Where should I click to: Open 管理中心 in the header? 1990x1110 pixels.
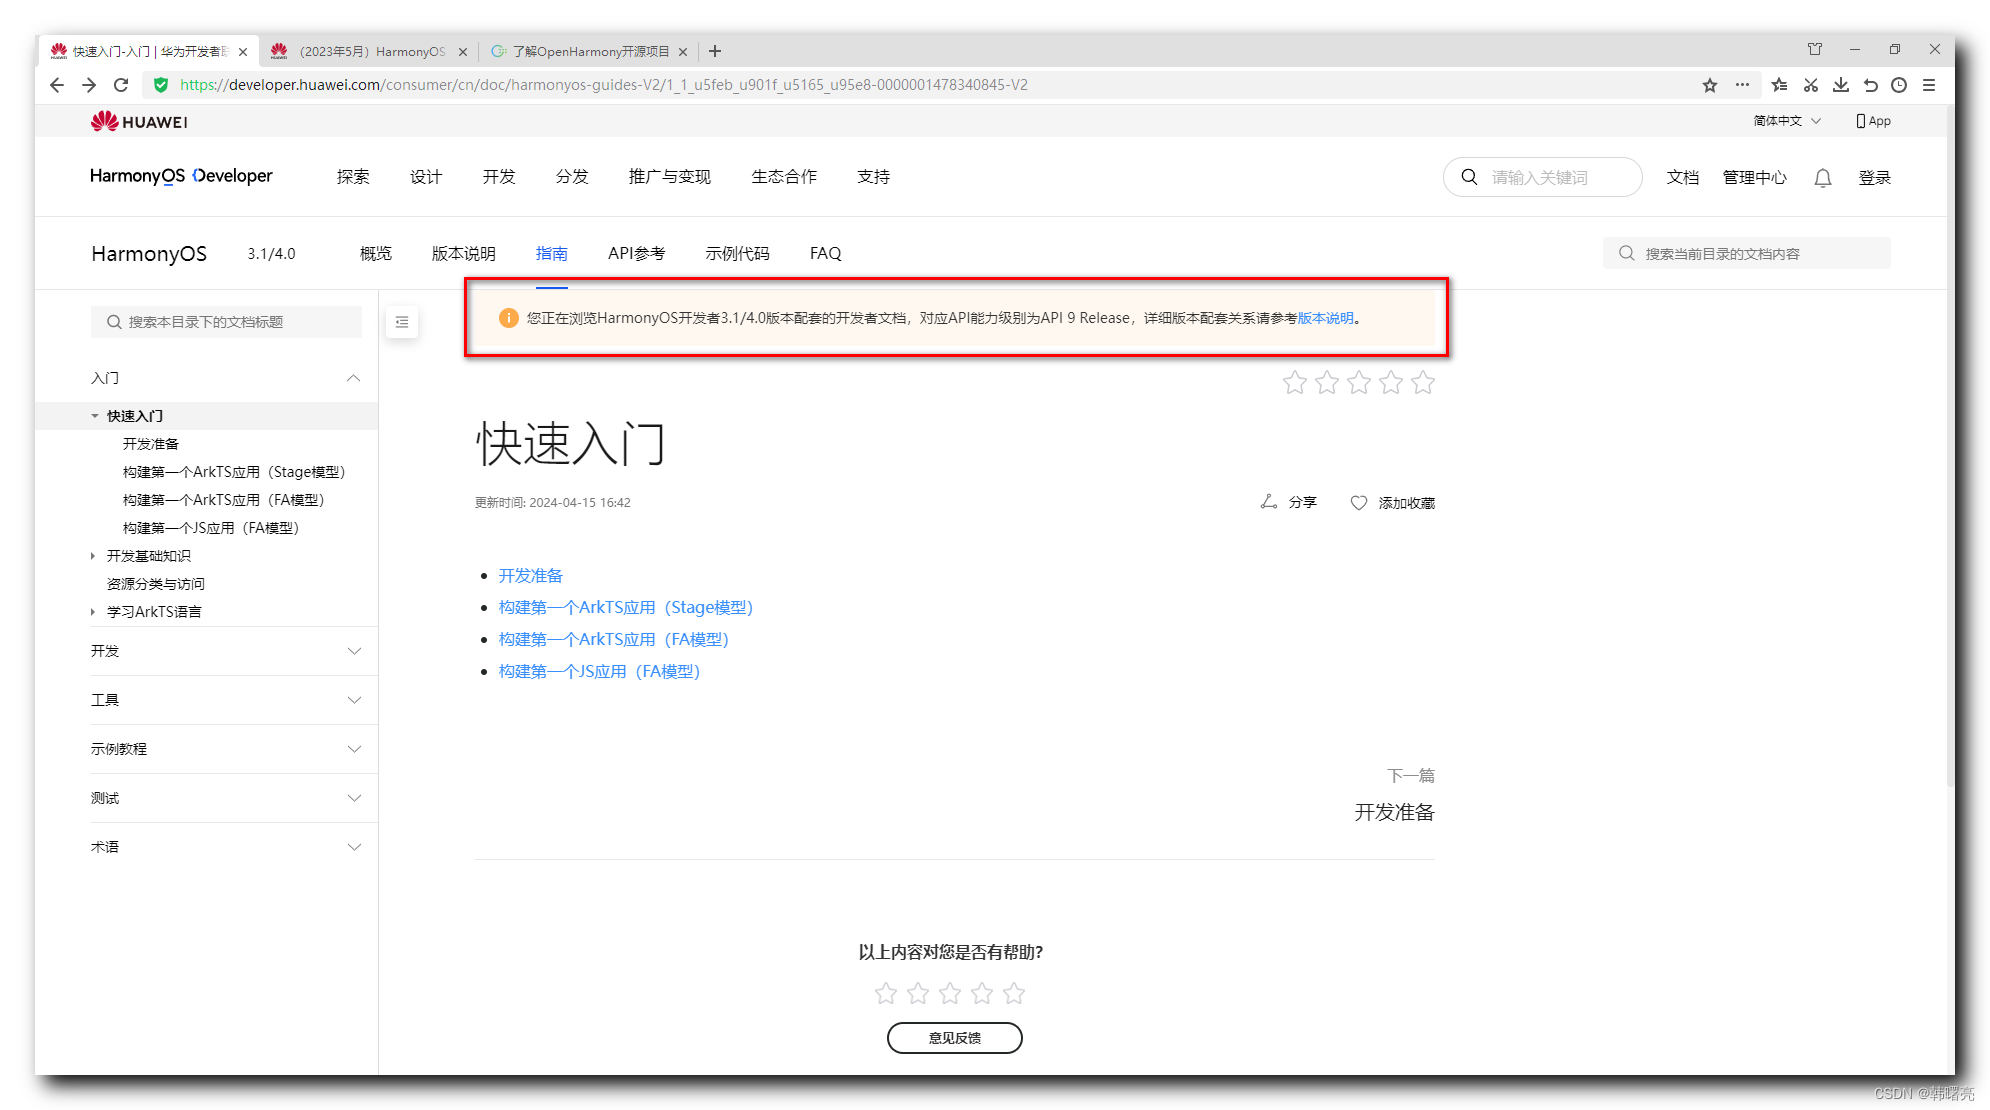click(x=1755, y=178)
